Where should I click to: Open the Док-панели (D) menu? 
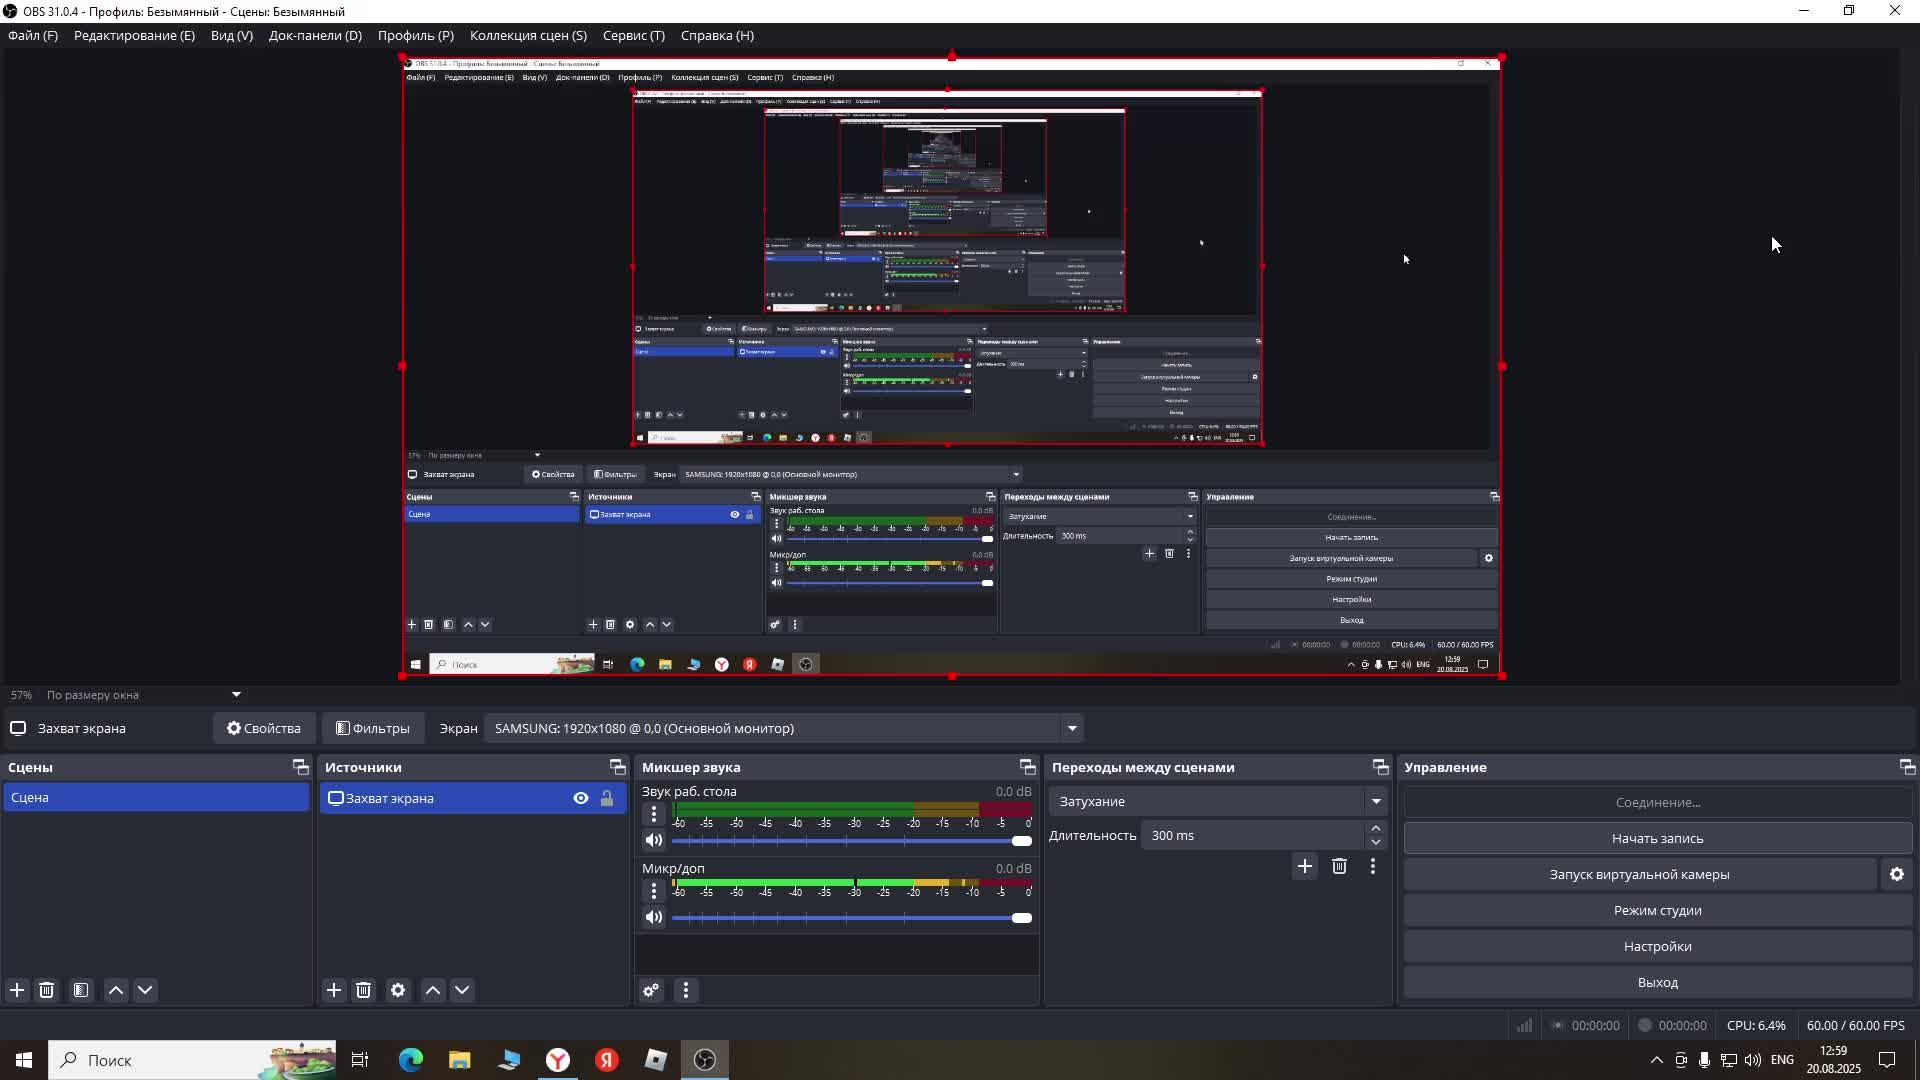tap(315, 35)
